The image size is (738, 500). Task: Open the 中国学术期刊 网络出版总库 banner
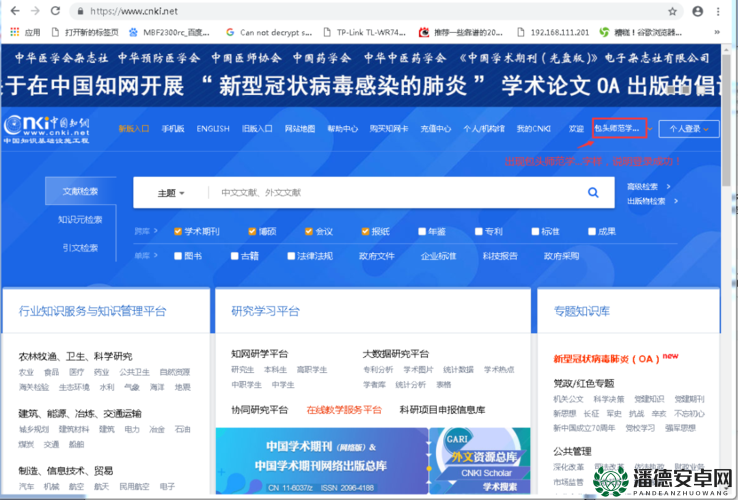point(321,460)
